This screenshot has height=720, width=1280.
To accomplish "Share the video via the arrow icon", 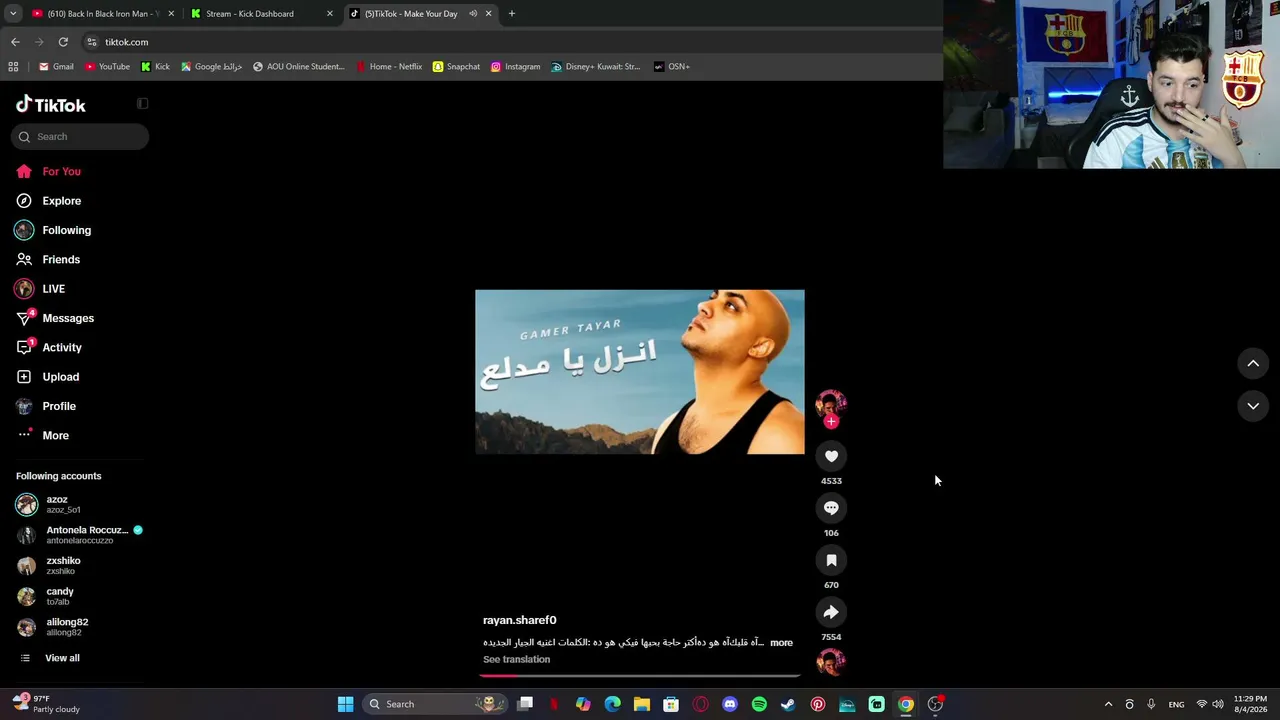I will [x=831, y=612].
